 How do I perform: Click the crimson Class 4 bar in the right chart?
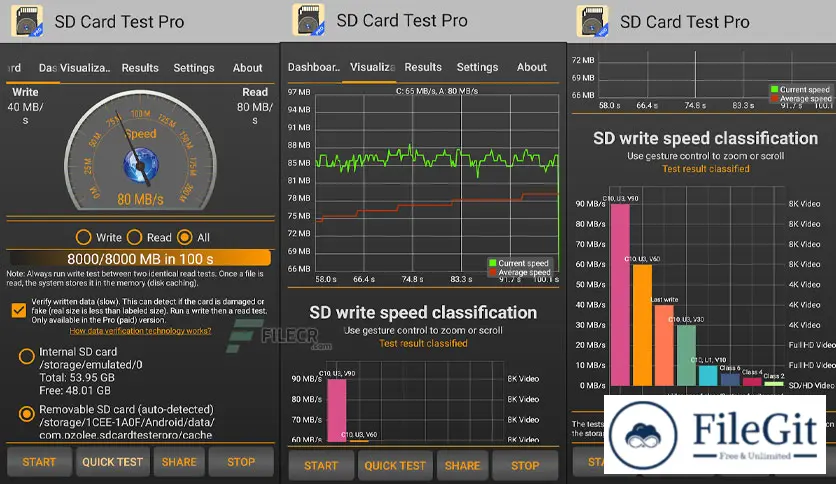point(752,382)
